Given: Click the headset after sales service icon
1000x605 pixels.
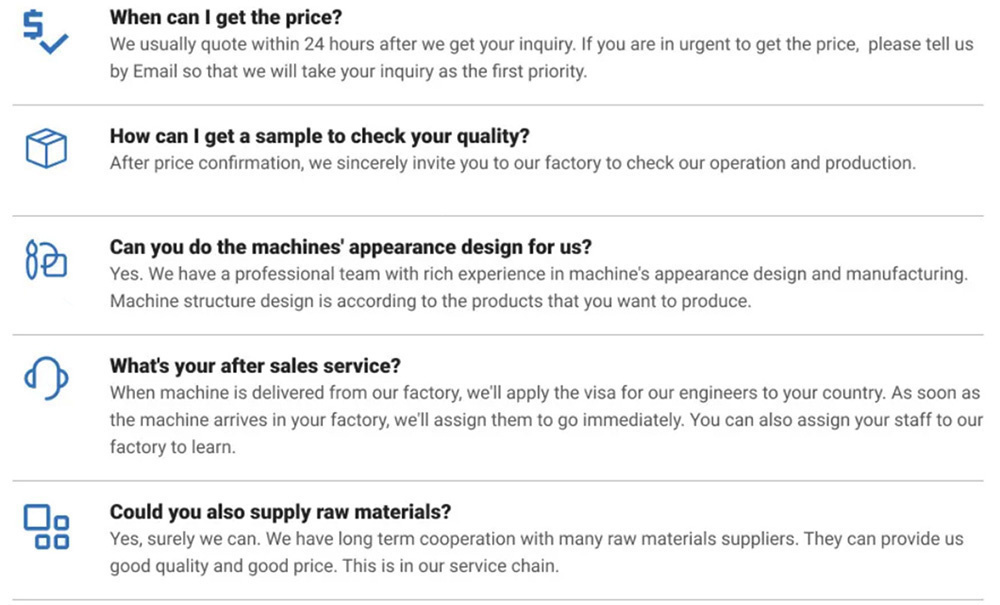Looking at the screenshot, I should point(45,377).
